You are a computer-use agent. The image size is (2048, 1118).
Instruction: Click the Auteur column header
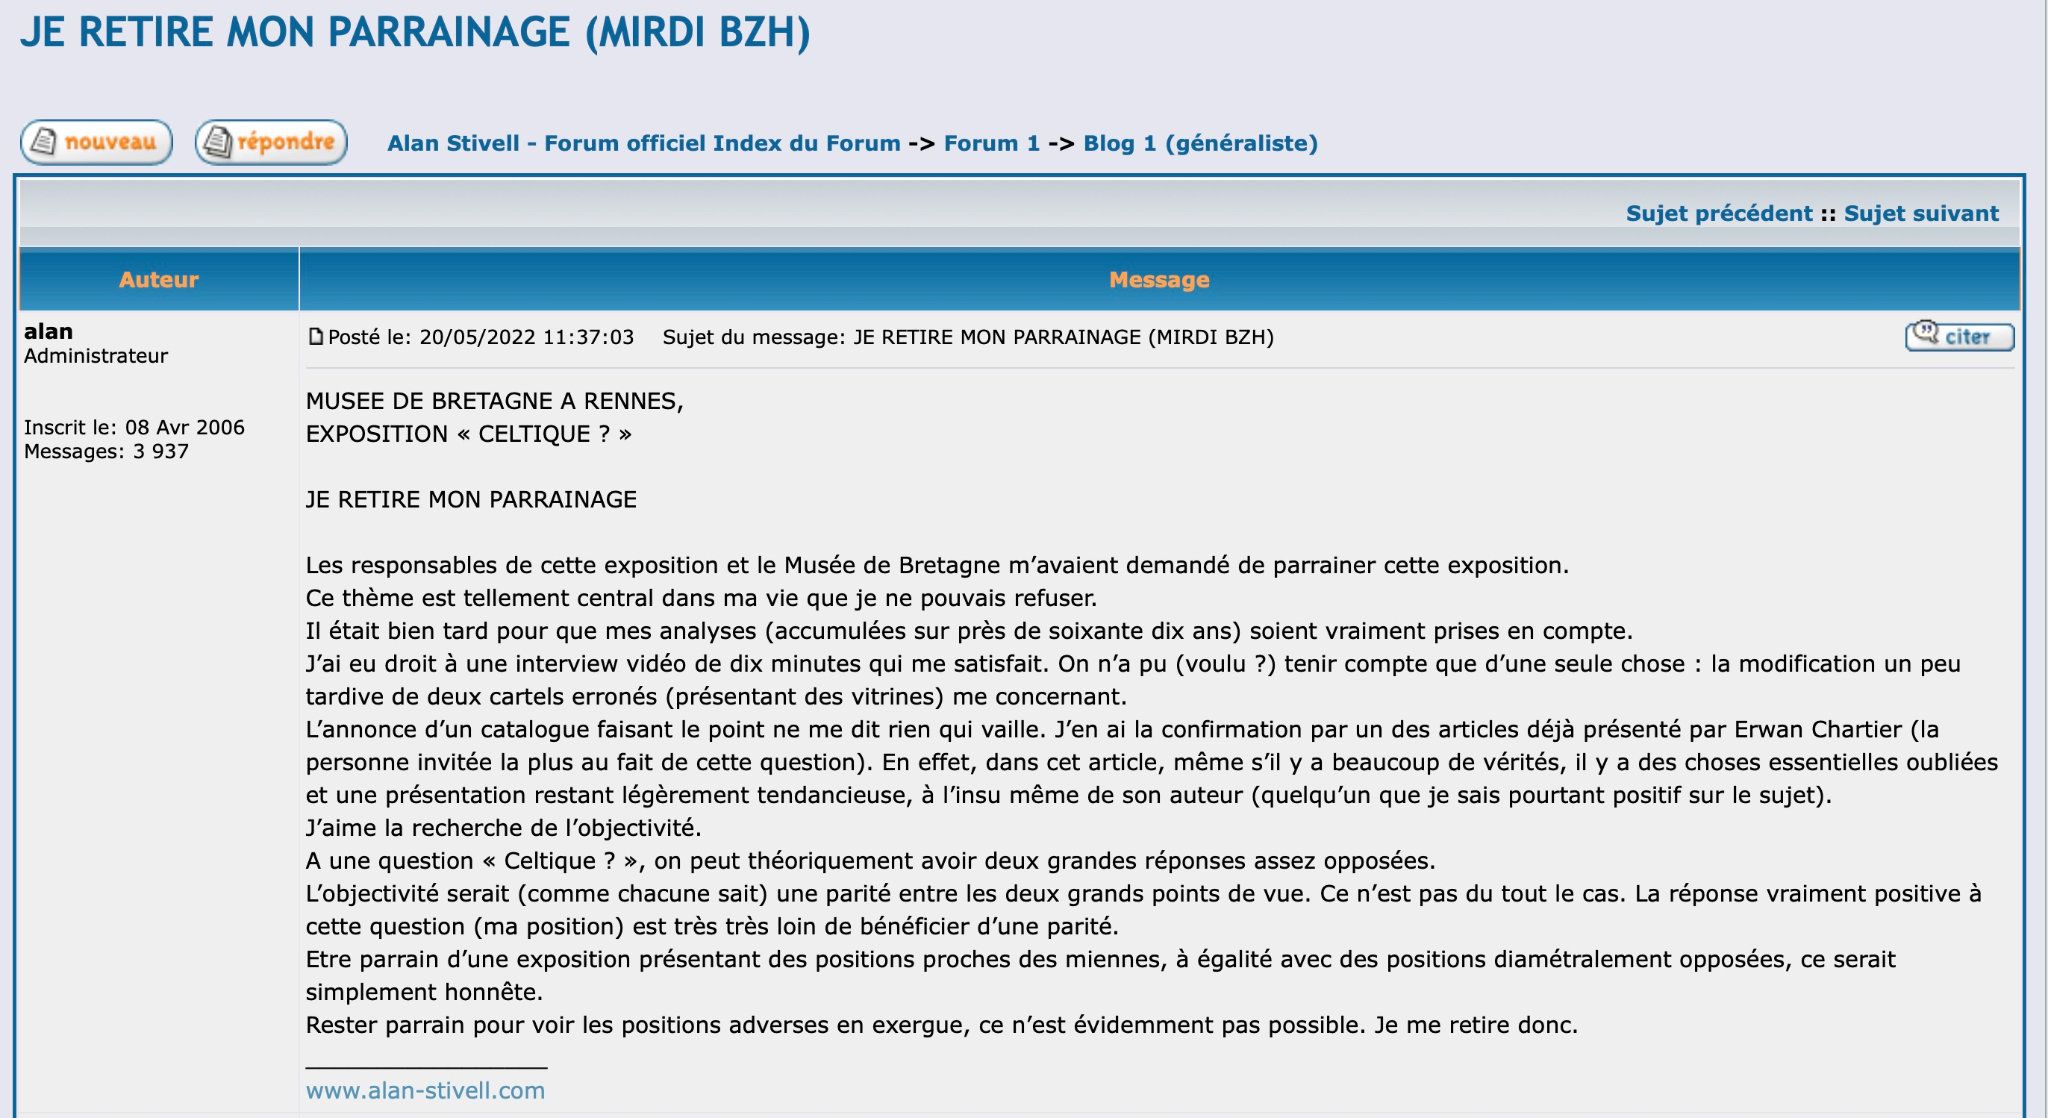[159, 279]
